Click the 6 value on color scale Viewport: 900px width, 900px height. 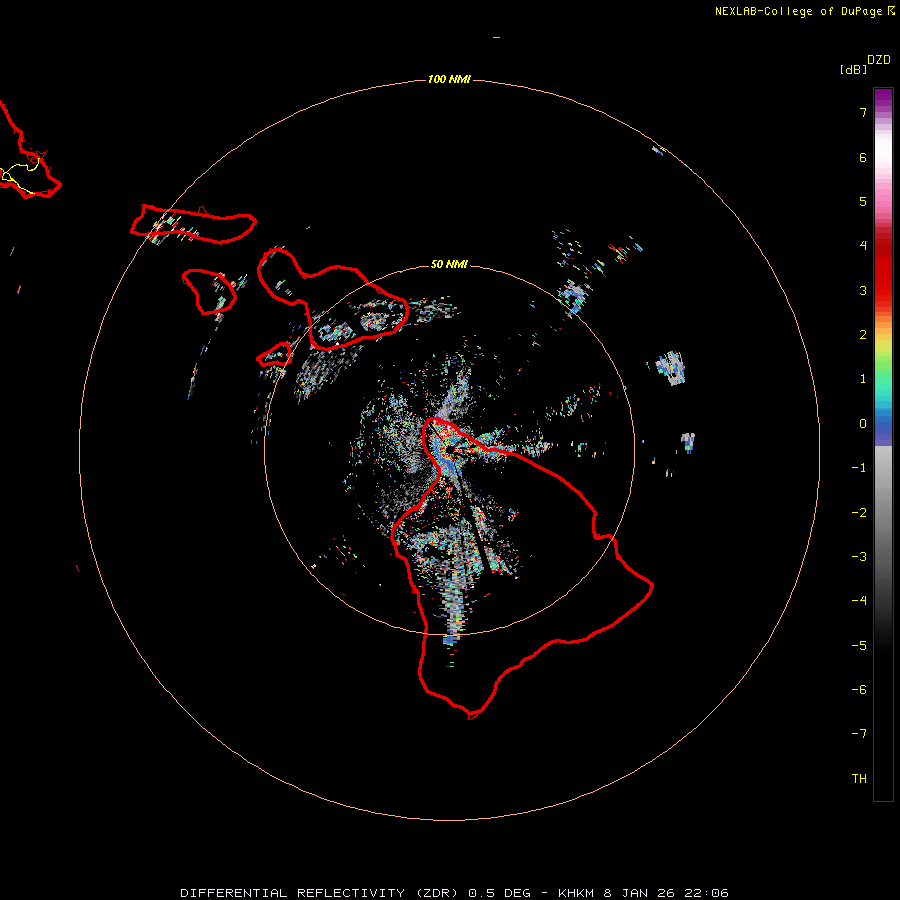pyautogui.click(x=863, y=157)
